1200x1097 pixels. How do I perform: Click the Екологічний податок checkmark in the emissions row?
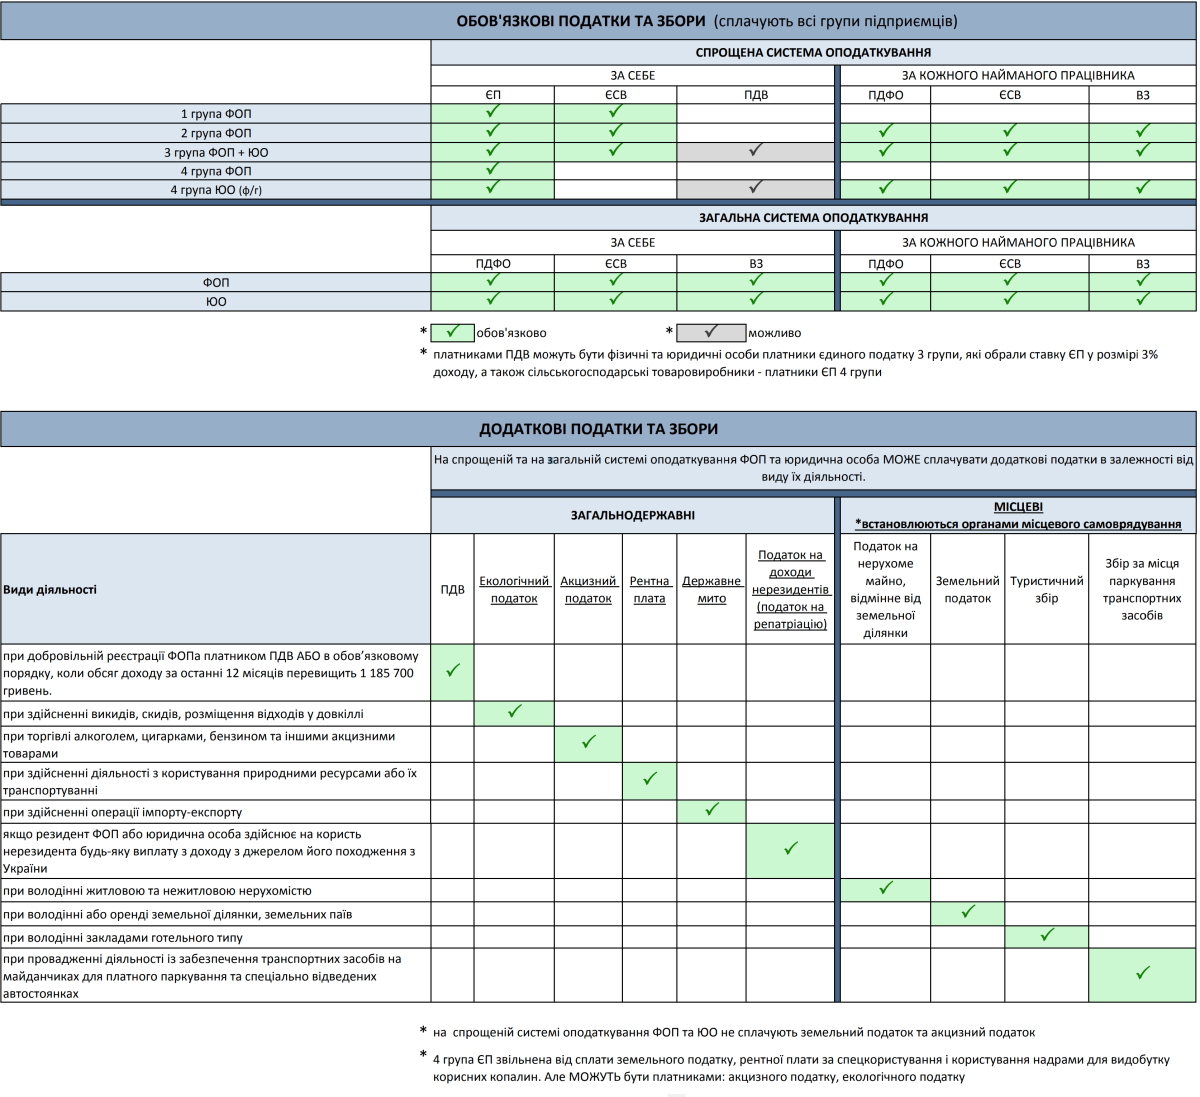(x=514, y=712)
